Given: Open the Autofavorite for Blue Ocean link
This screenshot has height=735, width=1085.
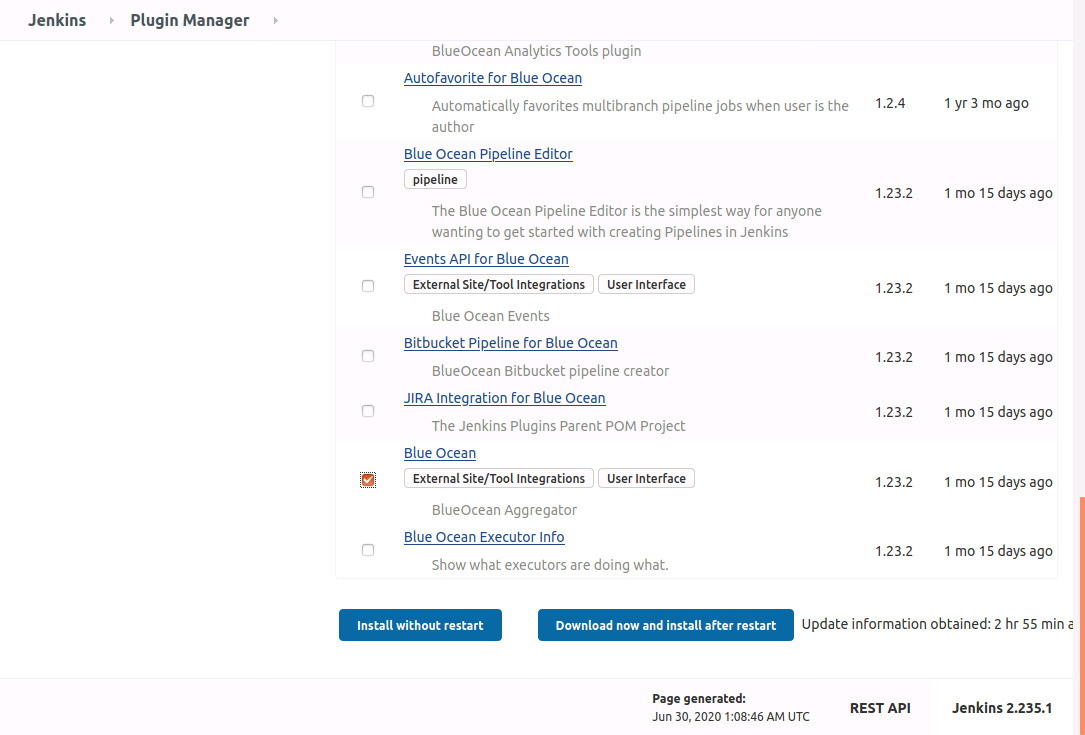Looking at the screenshot, I should (x=492, y=78).
